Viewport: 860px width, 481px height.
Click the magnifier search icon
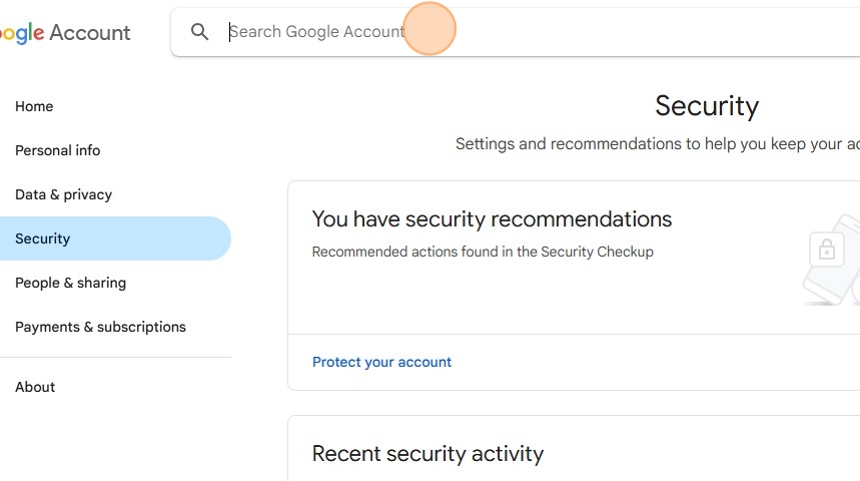point(200,32)
